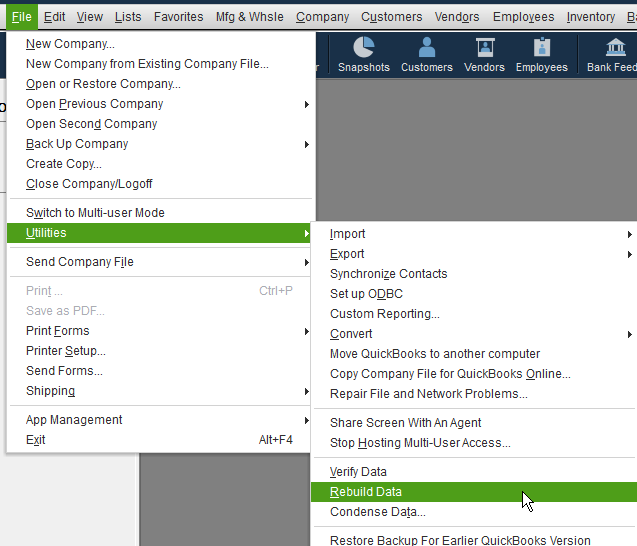Select Move QuickBooks to another computer
The width and height of the screenshot is (637, 546).
click(474, 354)
